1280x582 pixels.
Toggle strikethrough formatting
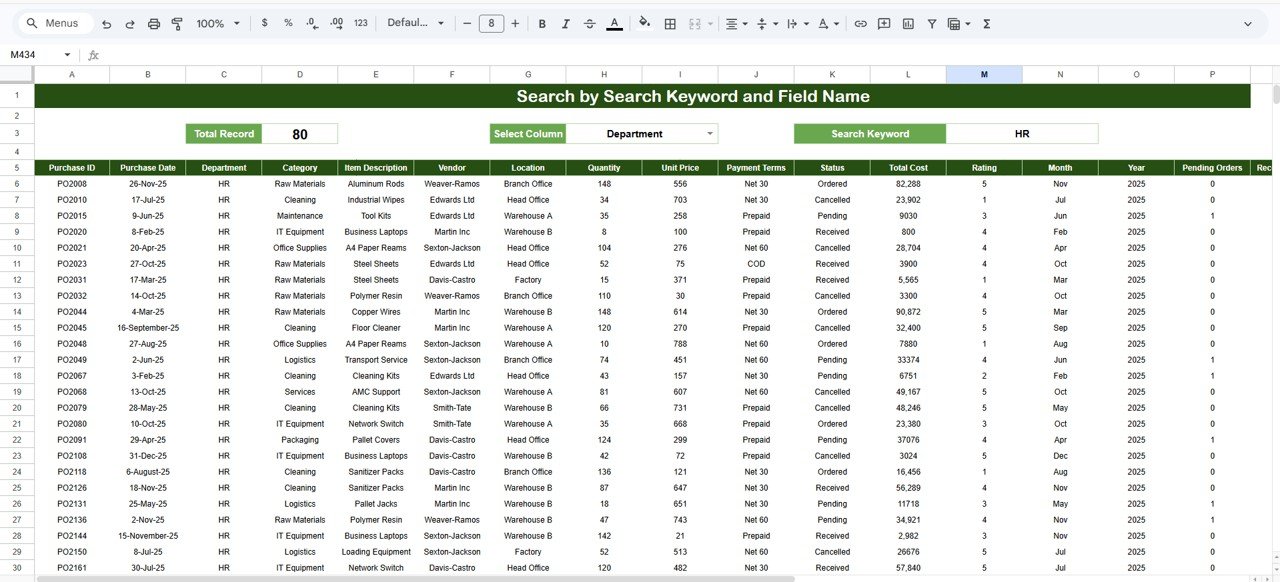click(x=589, y=23)
